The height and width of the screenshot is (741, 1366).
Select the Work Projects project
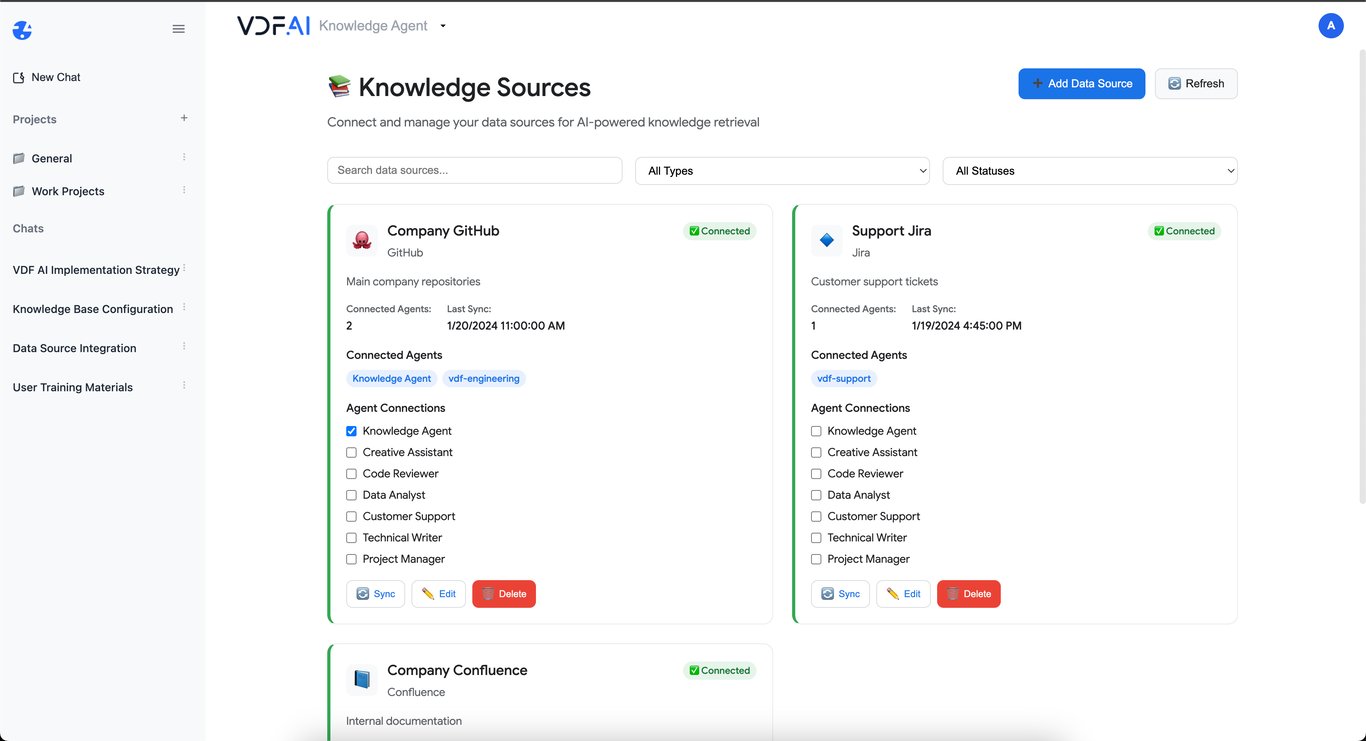tap(70, 191)
